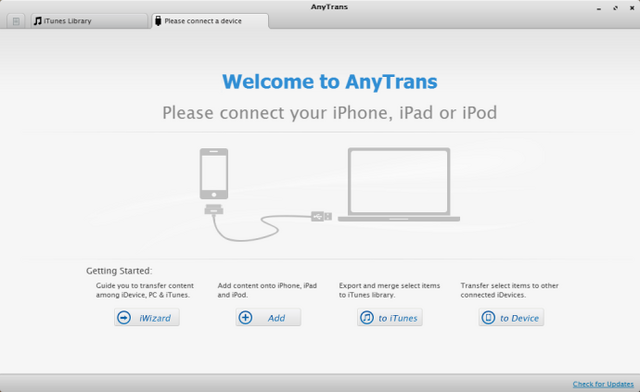Switch to the iTunes Library tab
The width and height of the screenshot is (640, 392).
[89, 21]
